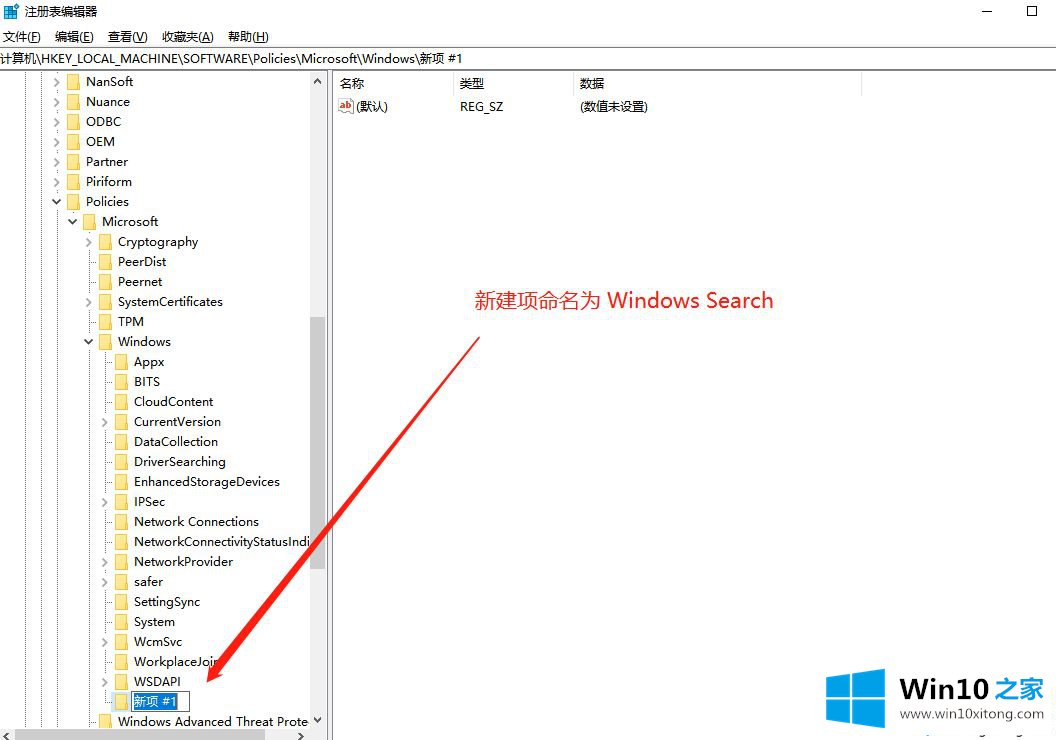This screenshot has width=1056, height=740.
Task: Expand the safer key
Action: point(104,582)
